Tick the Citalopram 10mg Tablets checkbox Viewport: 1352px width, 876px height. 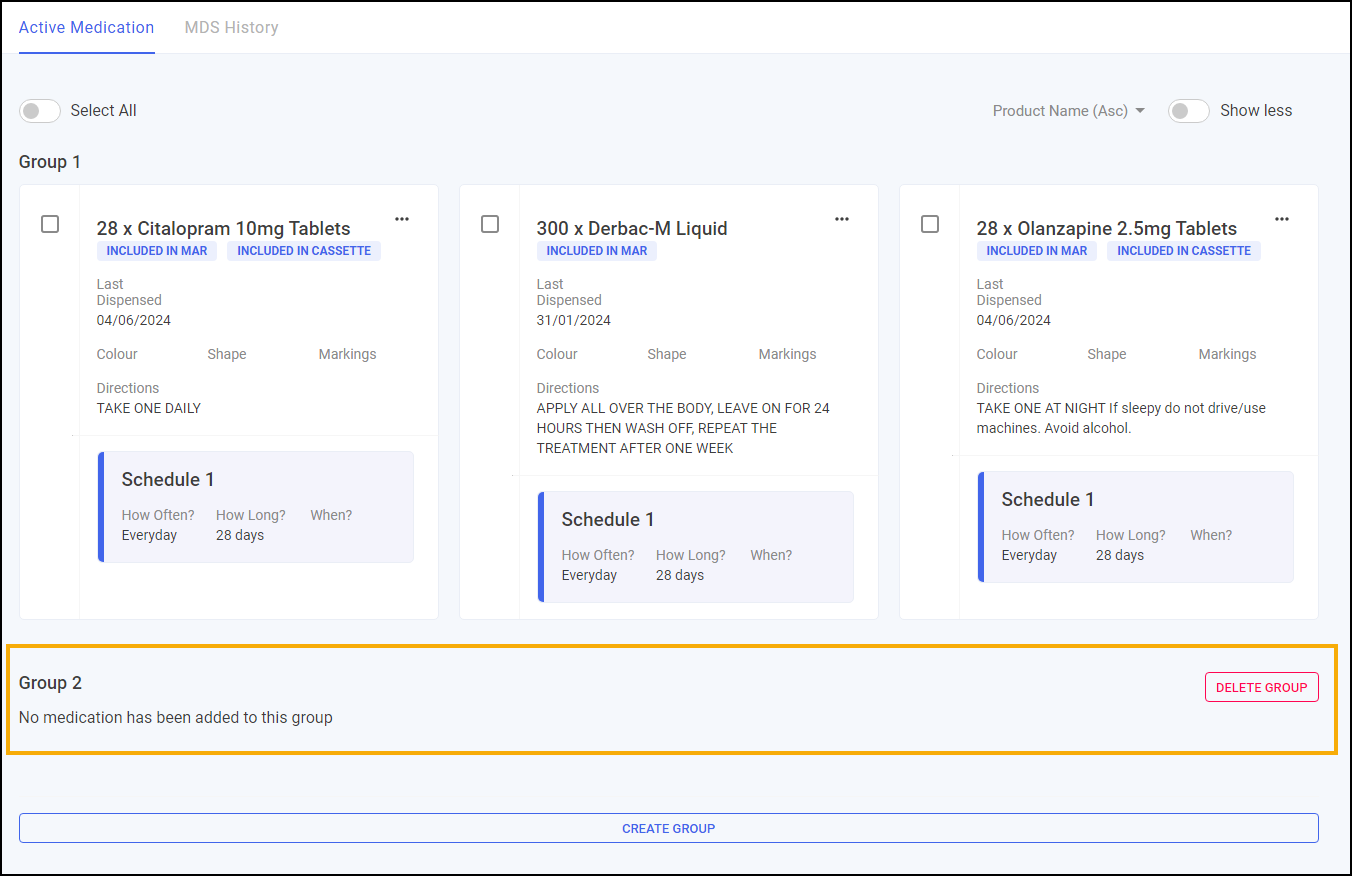coord(50,224)
